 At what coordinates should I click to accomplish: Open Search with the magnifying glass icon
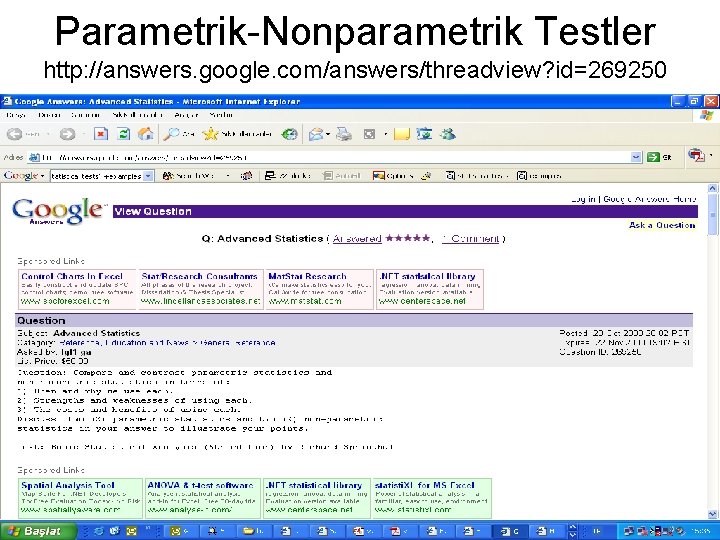[x=172, y=134]
